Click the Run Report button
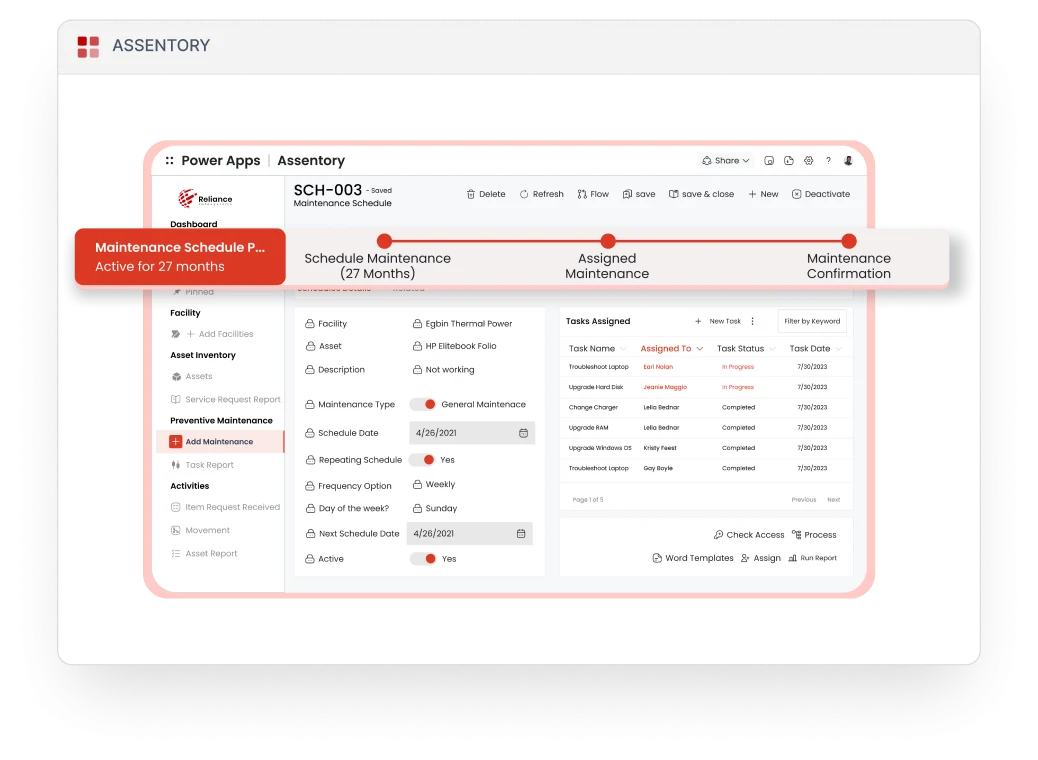1038x760 pixels. 812,558
